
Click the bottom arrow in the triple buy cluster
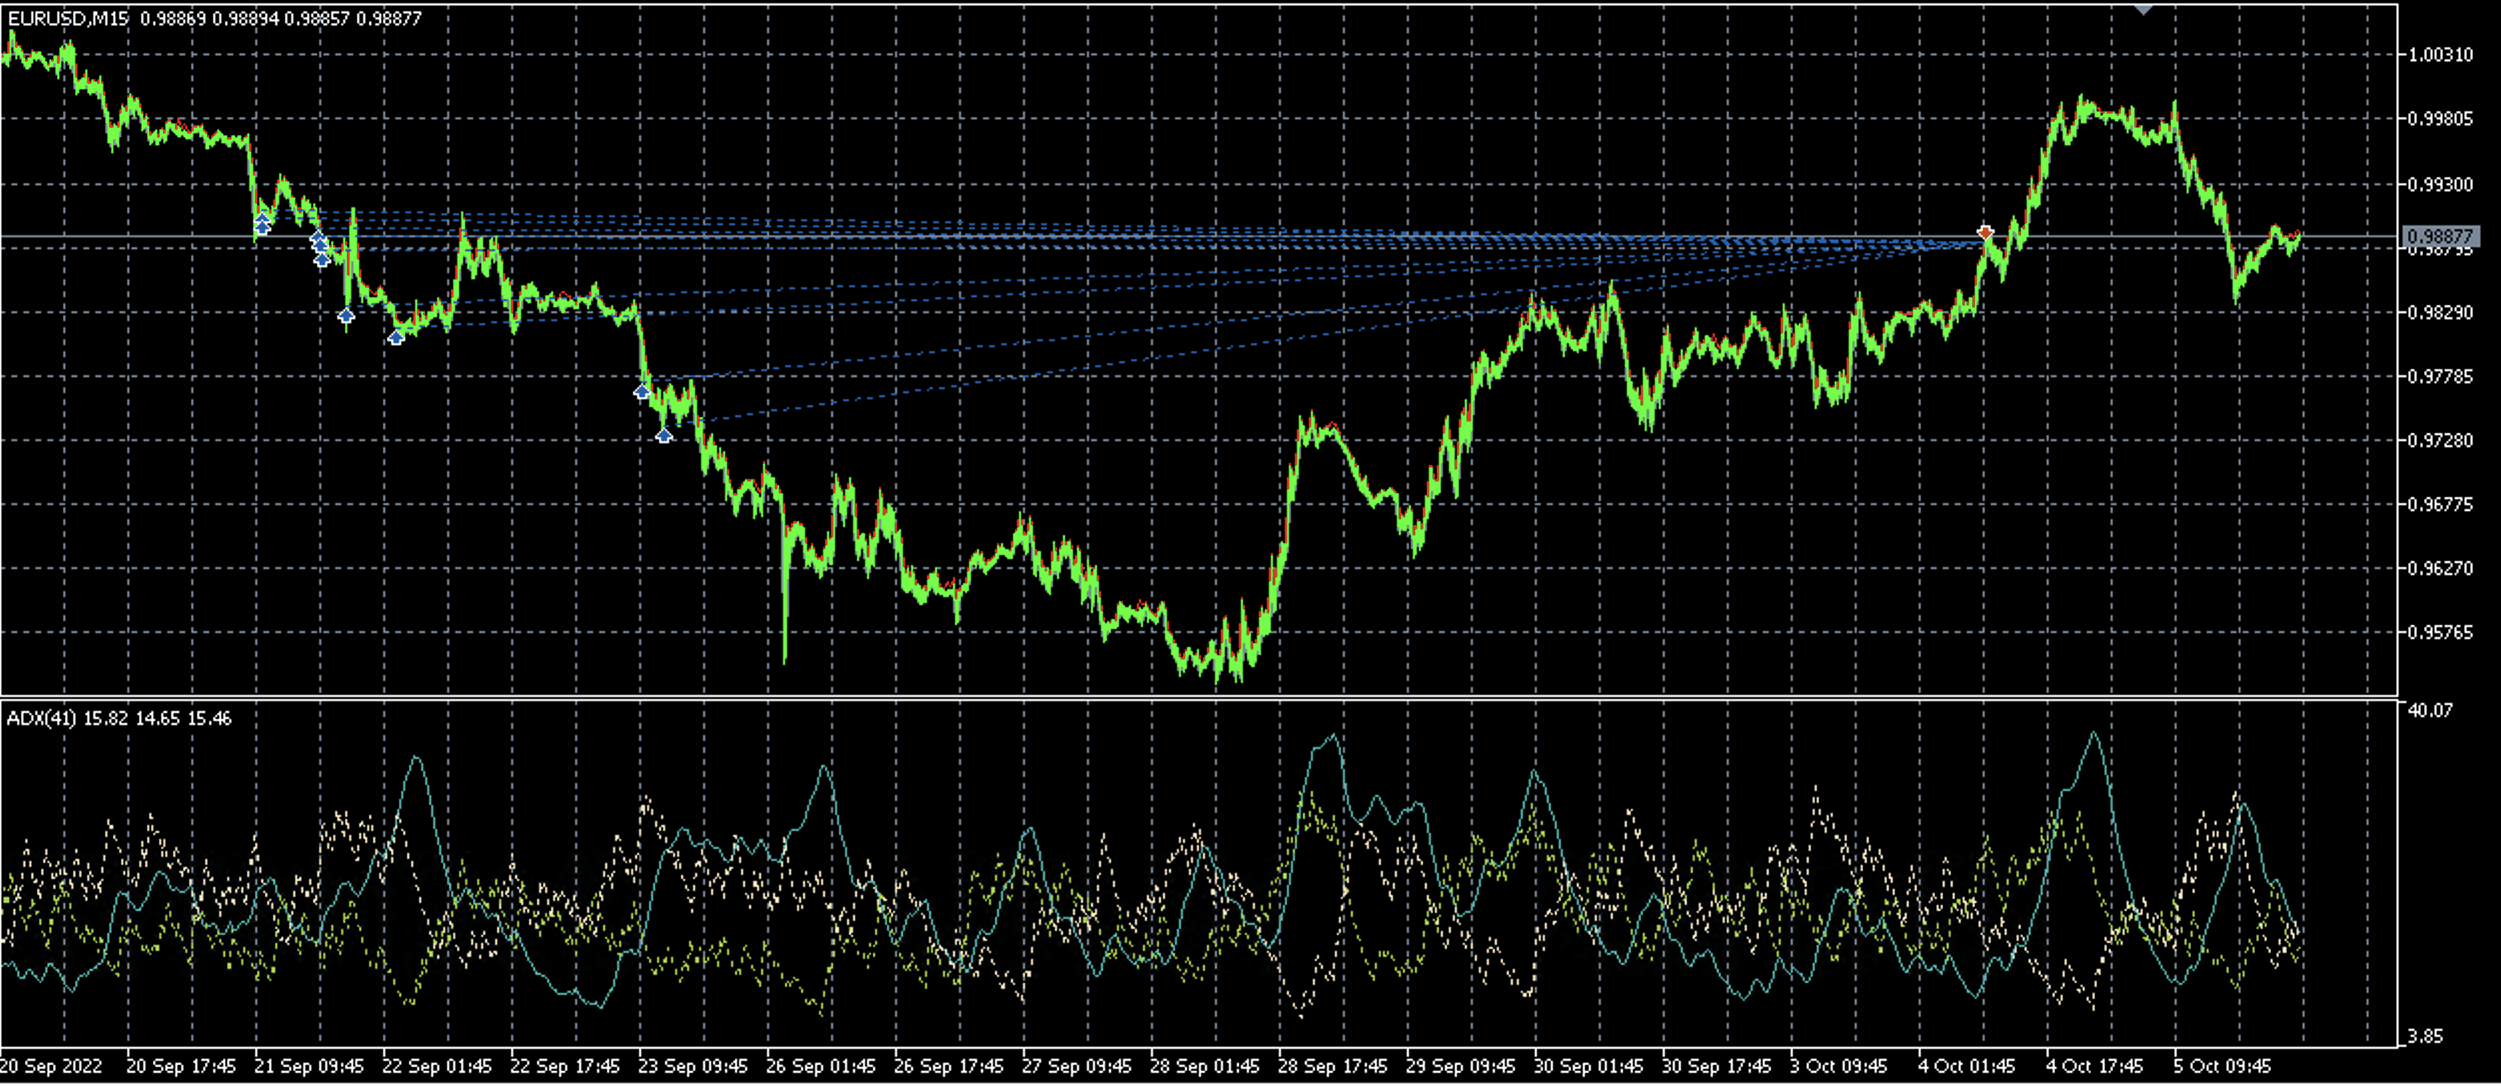click(322, 260)
